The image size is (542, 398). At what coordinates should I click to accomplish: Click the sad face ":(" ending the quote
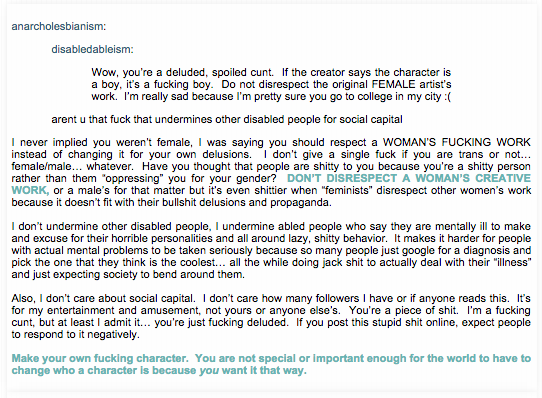pyautogui.click(x=447, y=96)
